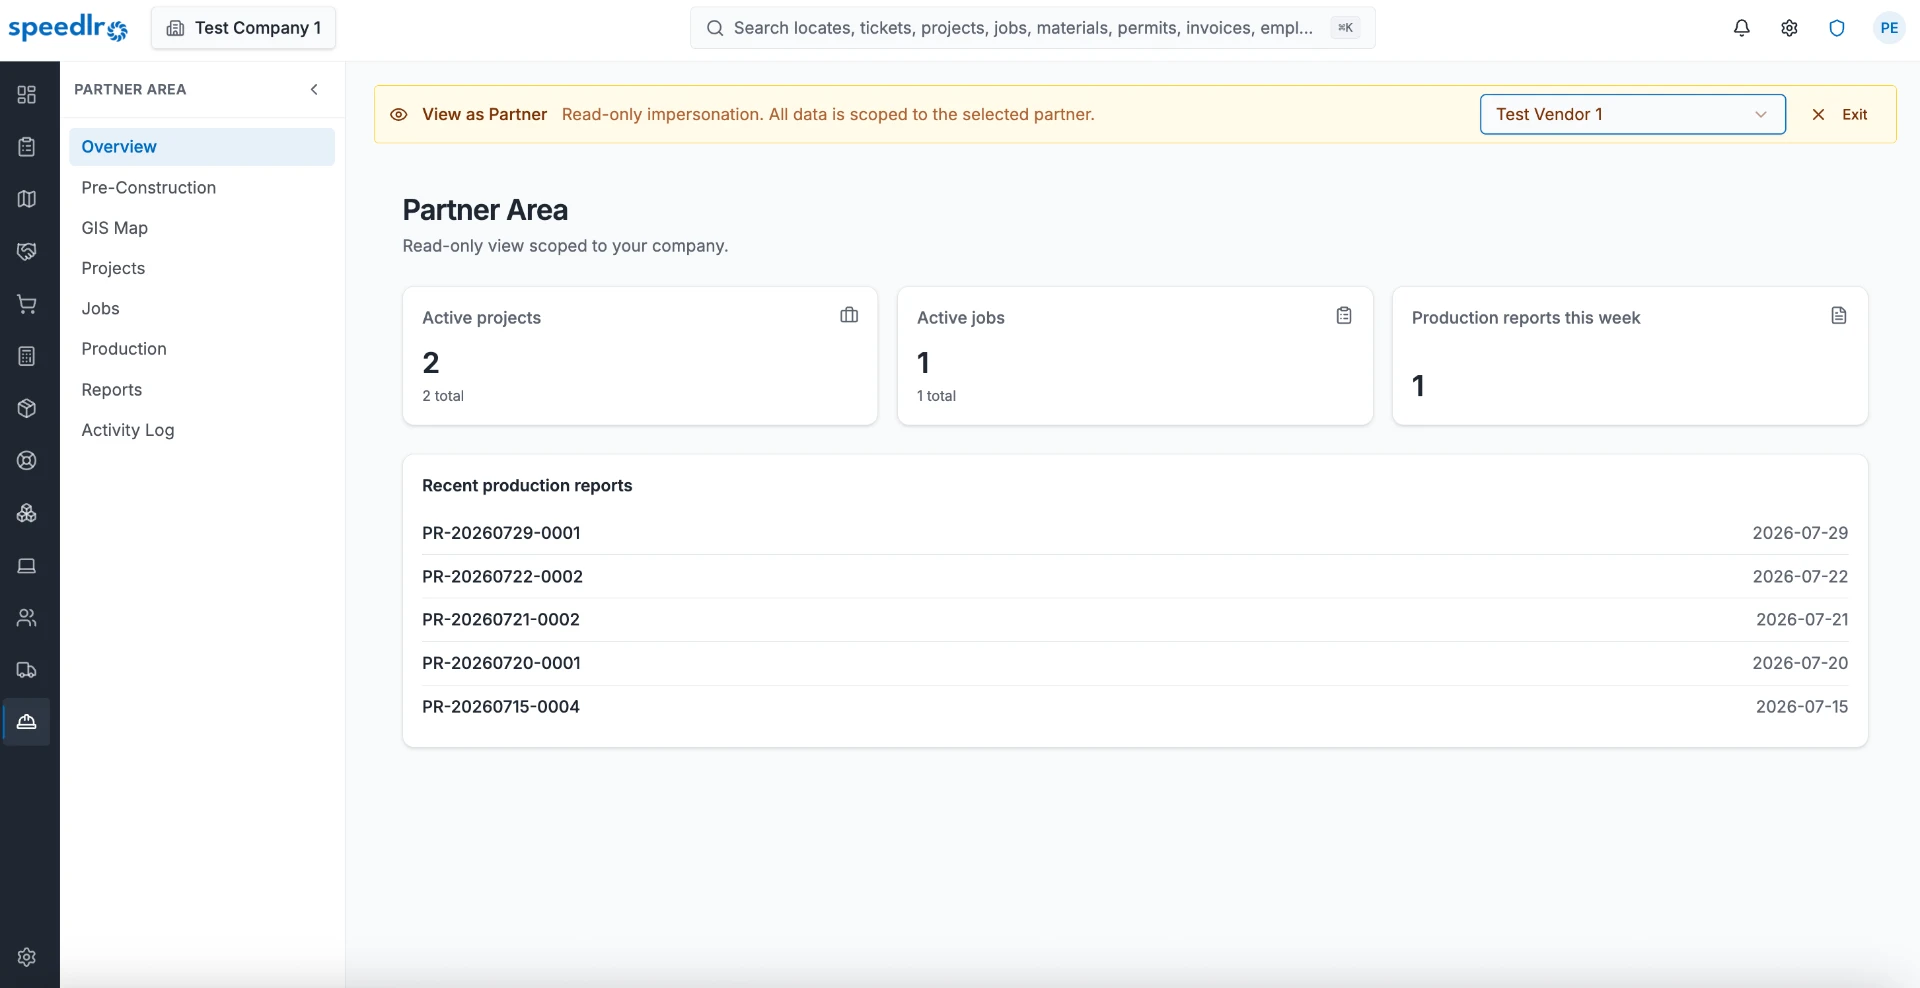Open the handshake icon in left rail
This screenshot has width=1920, height=988.
click(27, 251)
